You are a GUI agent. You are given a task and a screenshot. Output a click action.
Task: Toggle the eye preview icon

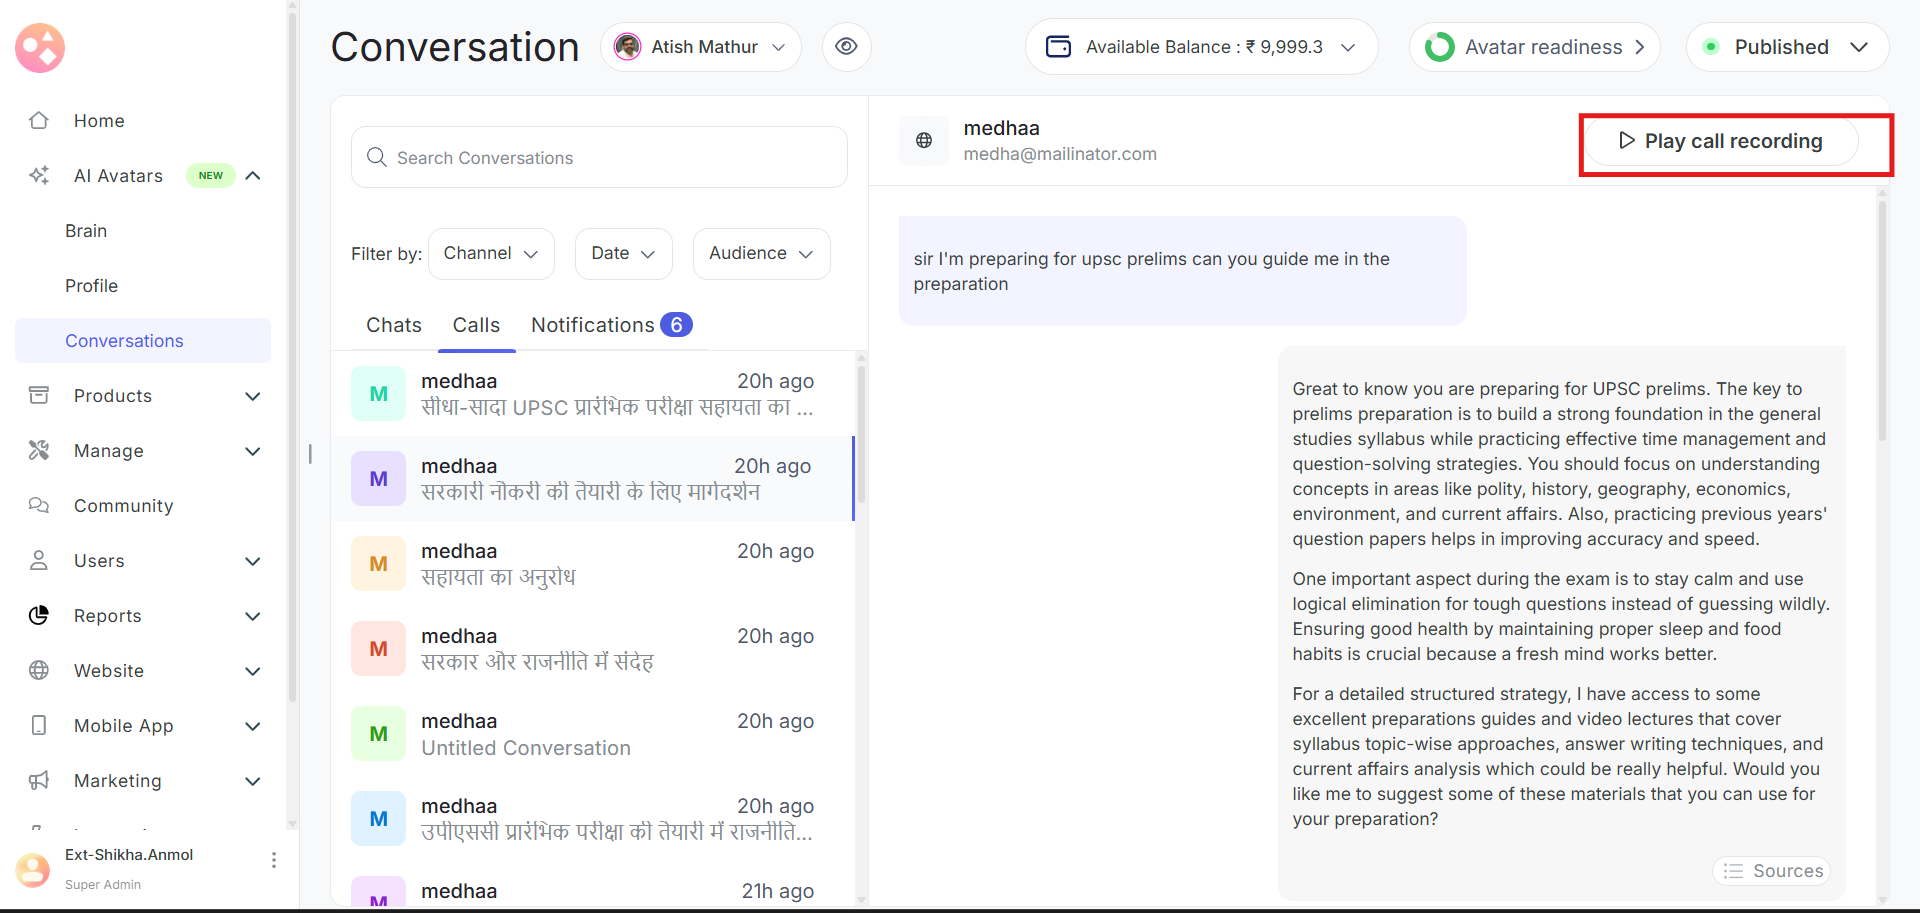pyautogui.click(x=846, y=47)
